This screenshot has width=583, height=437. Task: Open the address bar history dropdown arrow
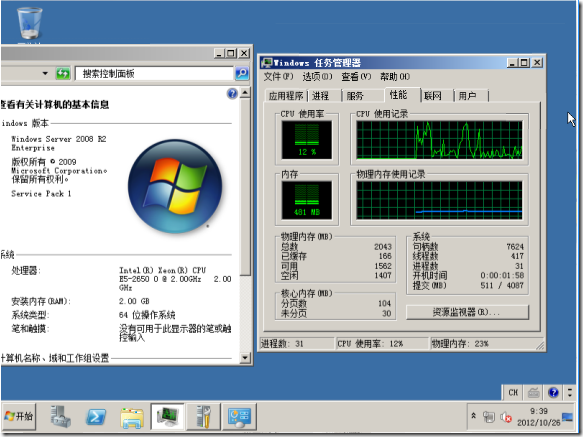point(45,73)
